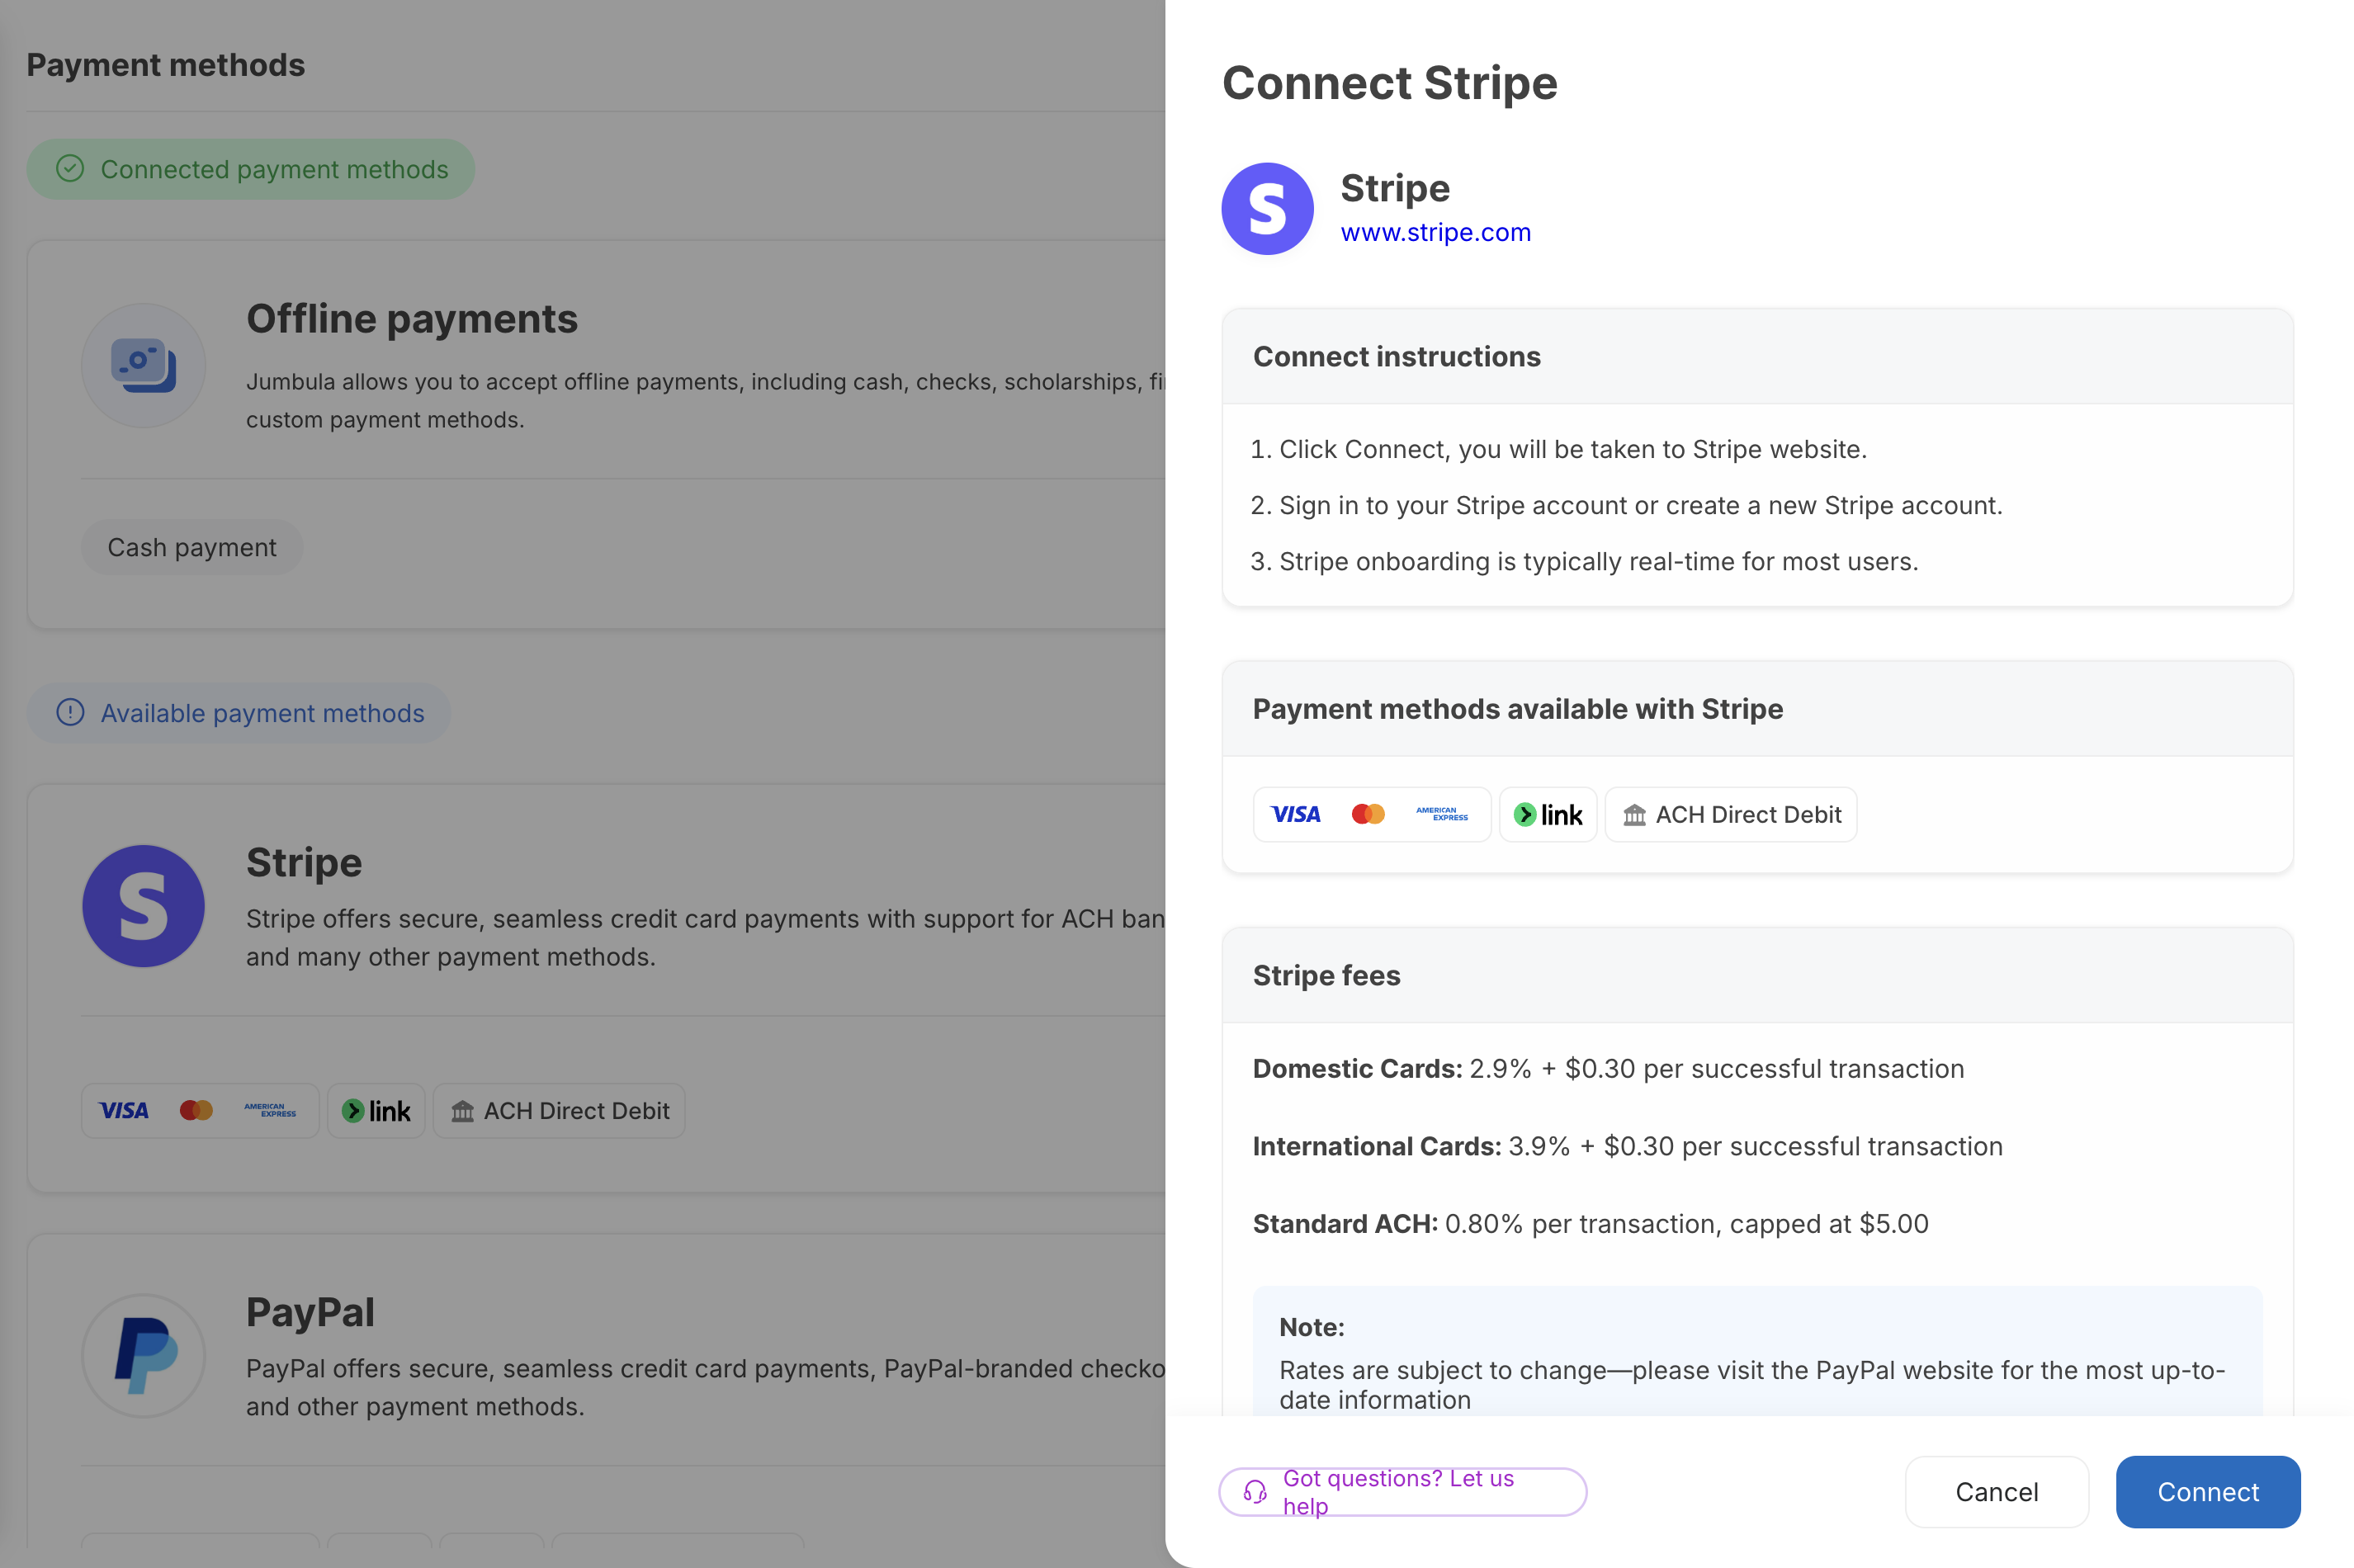Open the www.stripe.com link
Image resolution: width=2354 pixels, height=1568 pixels.
click(1435, 233)
